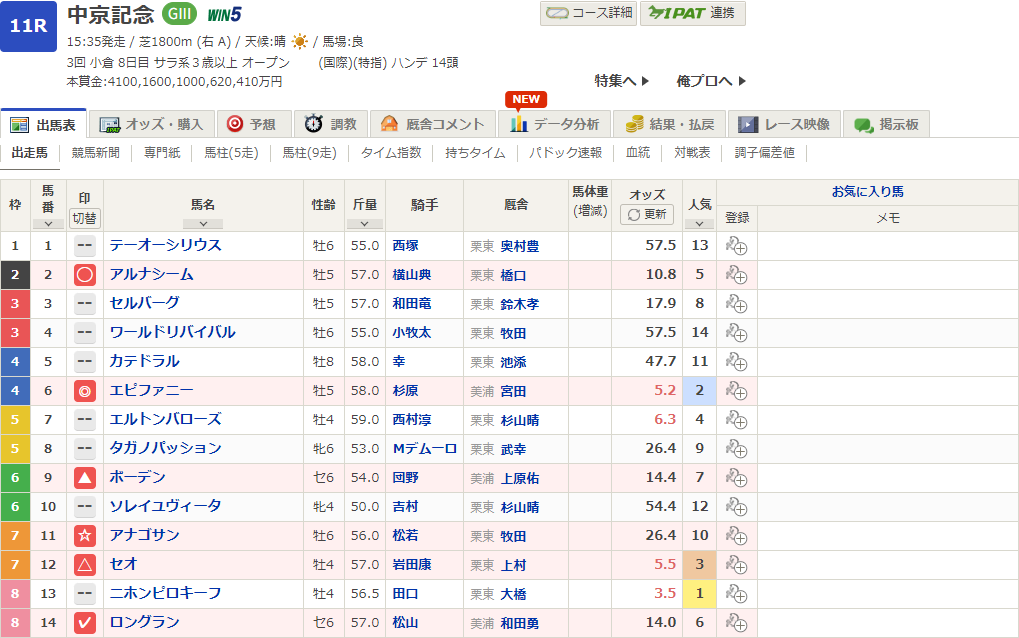Screen dimensions: 1019x638
Task: Open jockey 横山典 profile link
Action: [x=417, y=275]
